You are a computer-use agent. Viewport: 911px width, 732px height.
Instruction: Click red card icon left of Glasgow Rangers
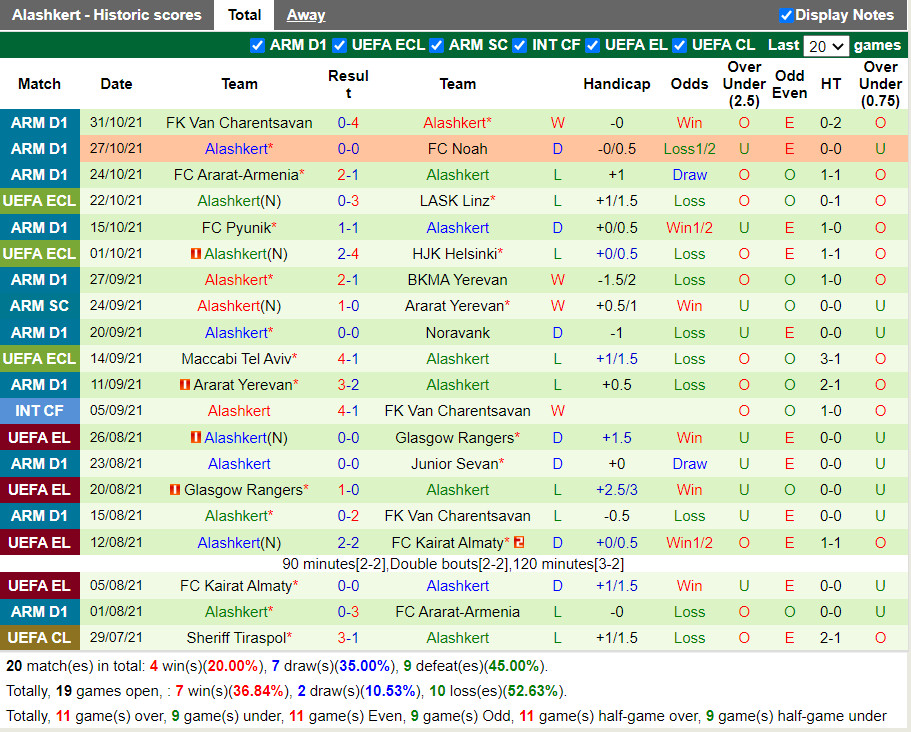point(175,490)
